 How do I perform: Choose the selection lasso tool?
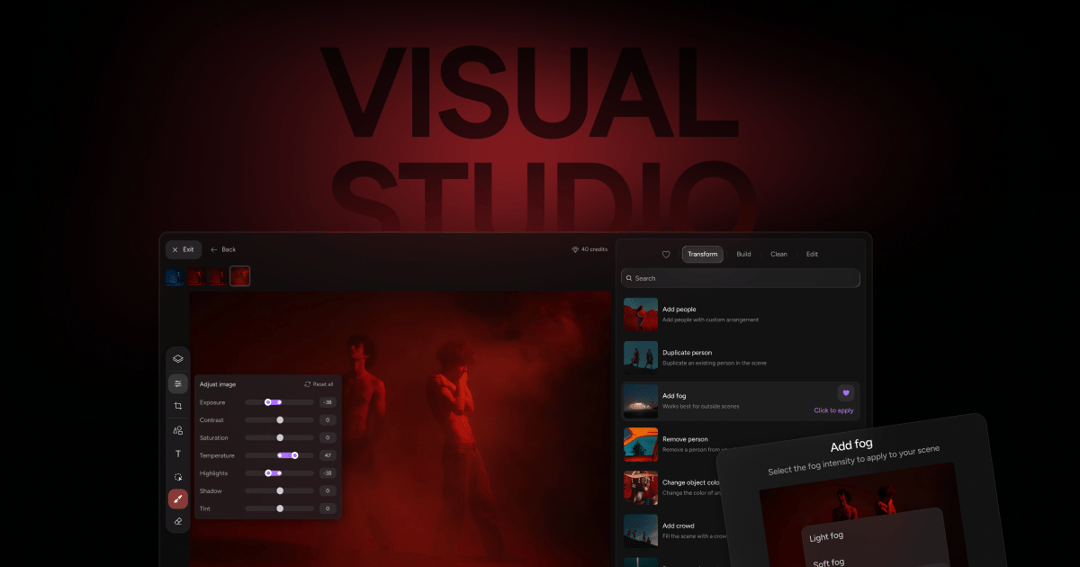(x=178, y=477)
